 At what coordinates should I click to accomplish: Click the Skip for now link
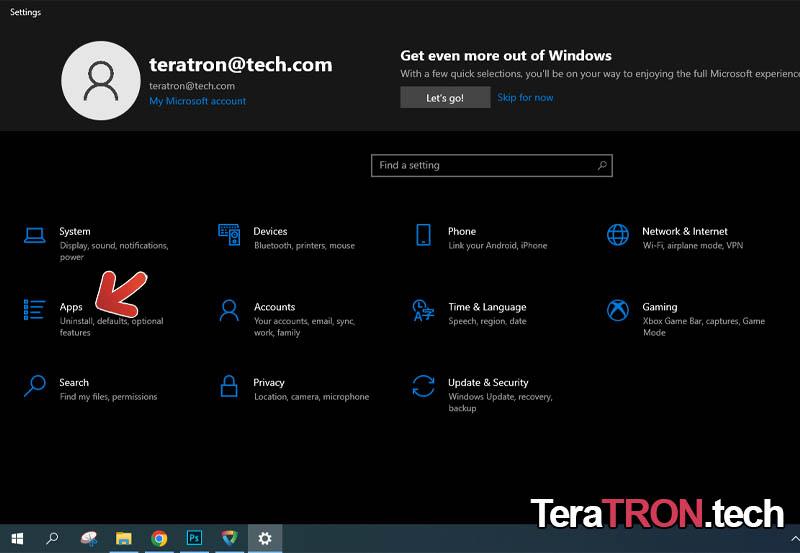coord(525,97)
